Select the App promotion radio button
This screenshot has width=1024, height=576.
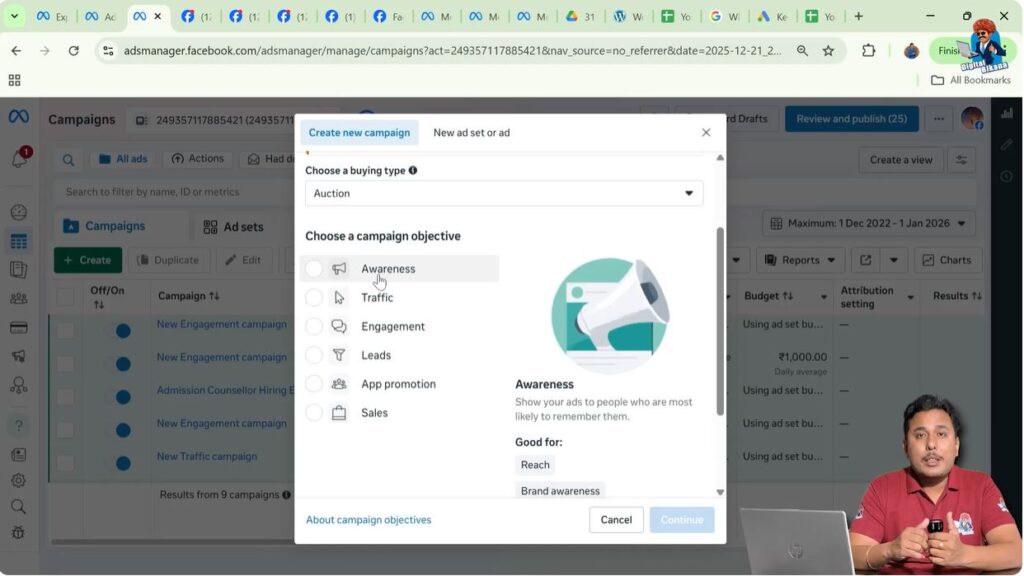point(314,383)
